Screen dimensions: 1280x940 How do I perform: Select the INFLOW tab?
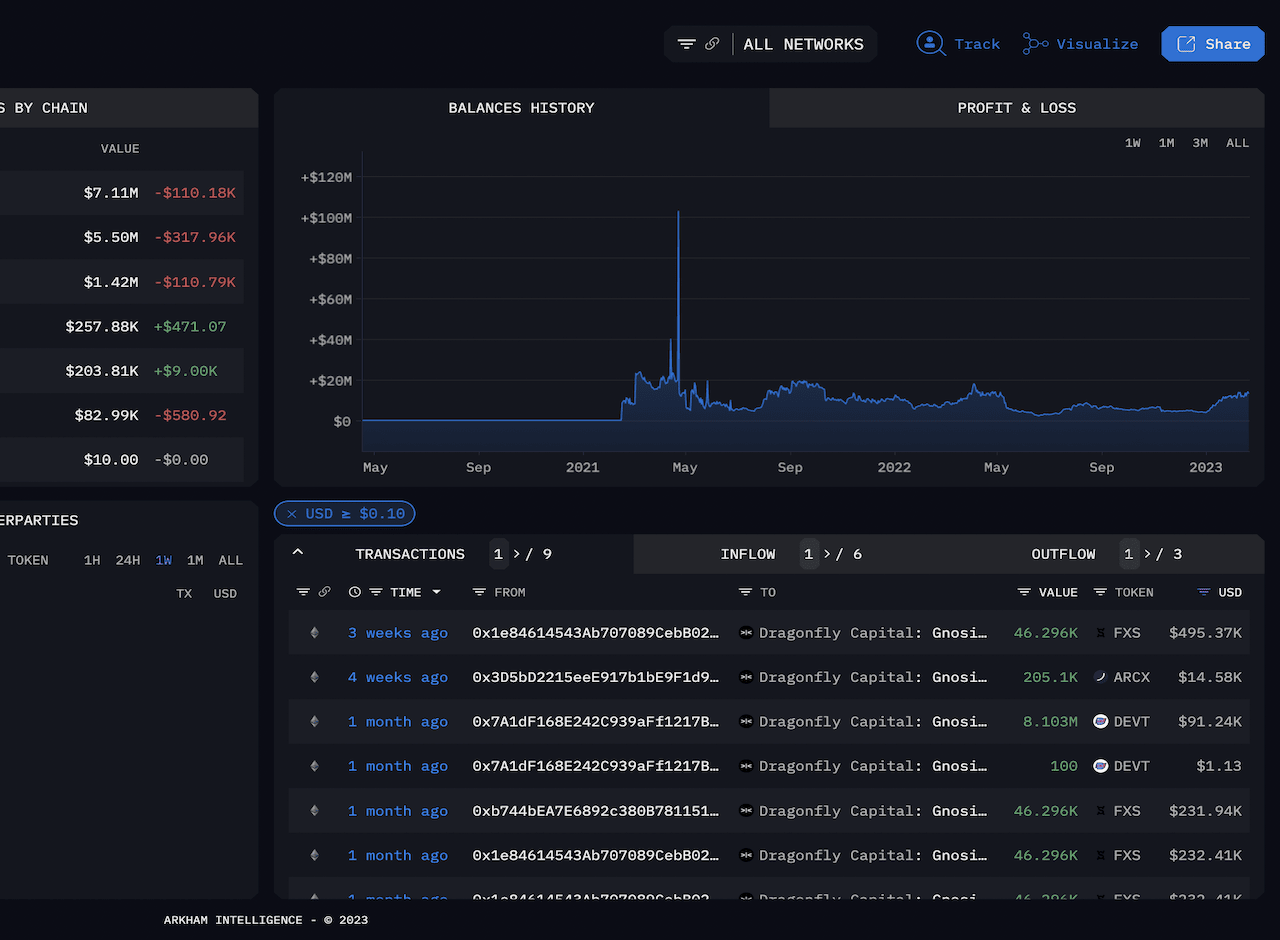pos(748,554)
